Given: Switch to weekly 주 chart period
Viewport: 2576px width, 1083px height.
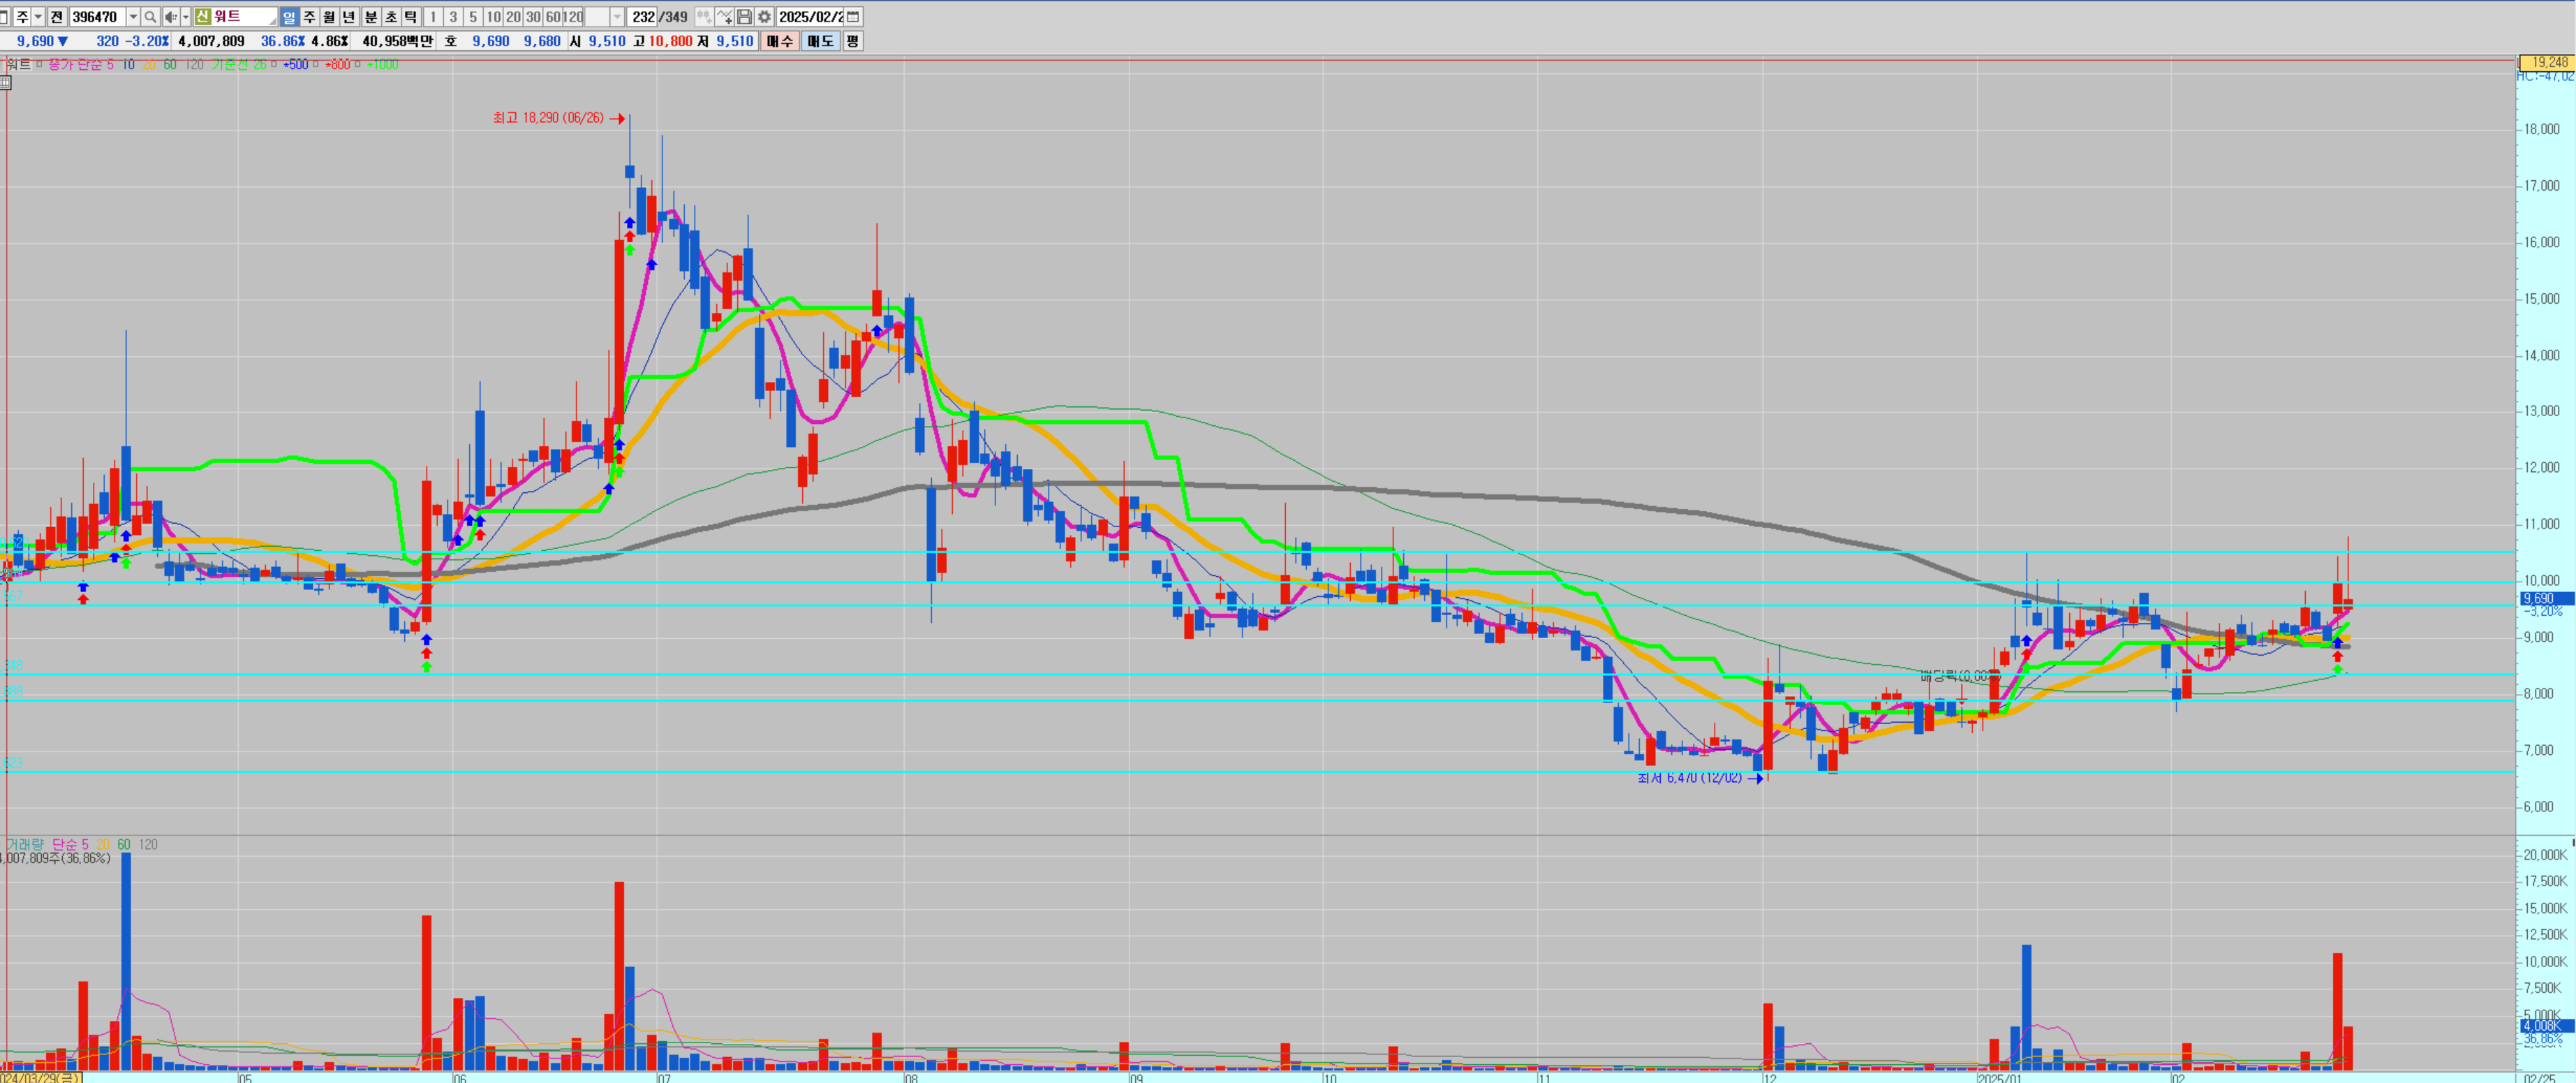Looking at the screenshot, I should pos(309,17).
